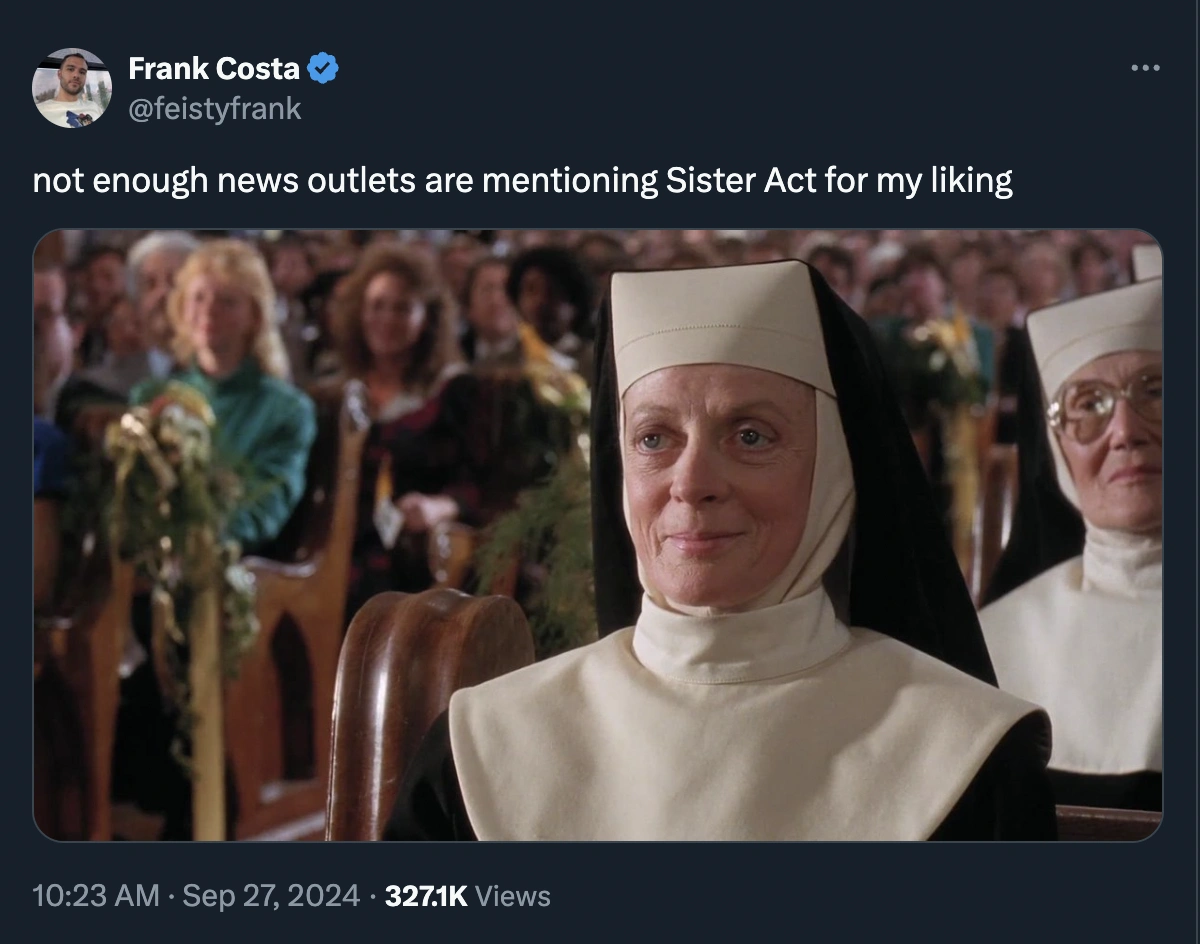Open the attached movie still image
The width and height of the screenshot is (1200, 944).
click(x=597, y=535)
